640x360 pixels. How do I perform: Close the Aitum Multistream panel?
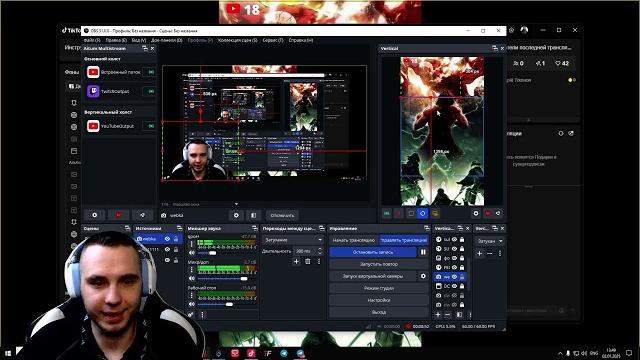pyautogui.click(x=153, y=48)
